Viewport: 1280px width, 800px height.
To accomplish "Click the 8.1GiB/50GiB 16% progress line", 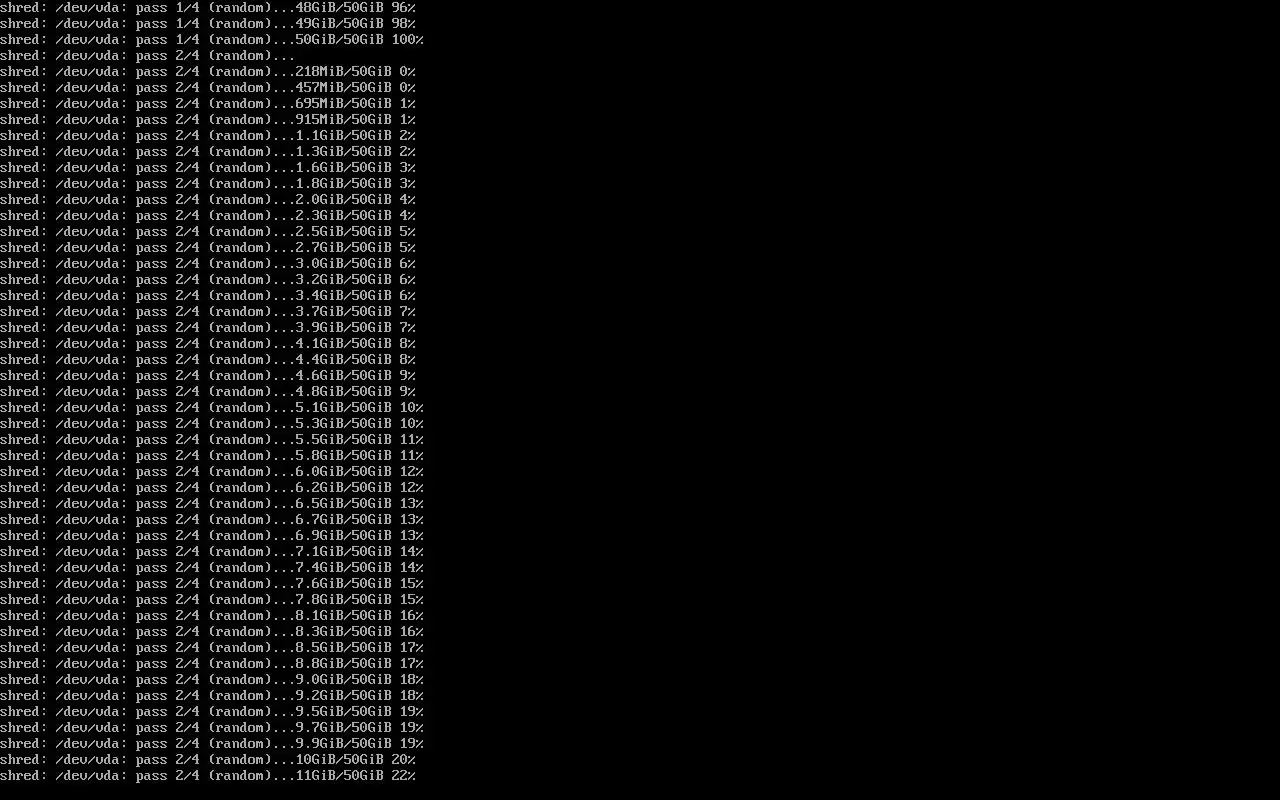I will tap(212, 616).
